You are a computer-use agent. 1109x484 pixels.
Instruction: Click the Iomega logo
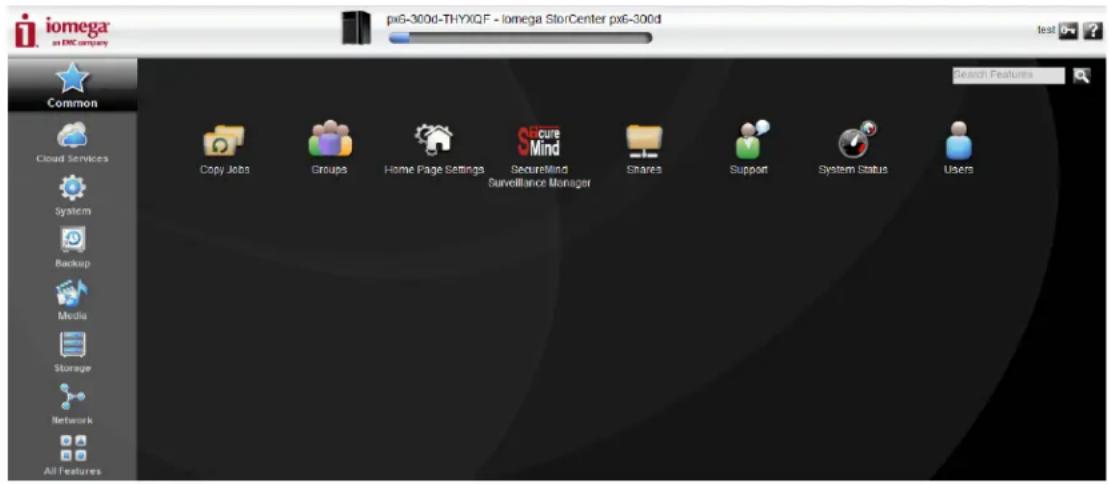tap(63, 33)
